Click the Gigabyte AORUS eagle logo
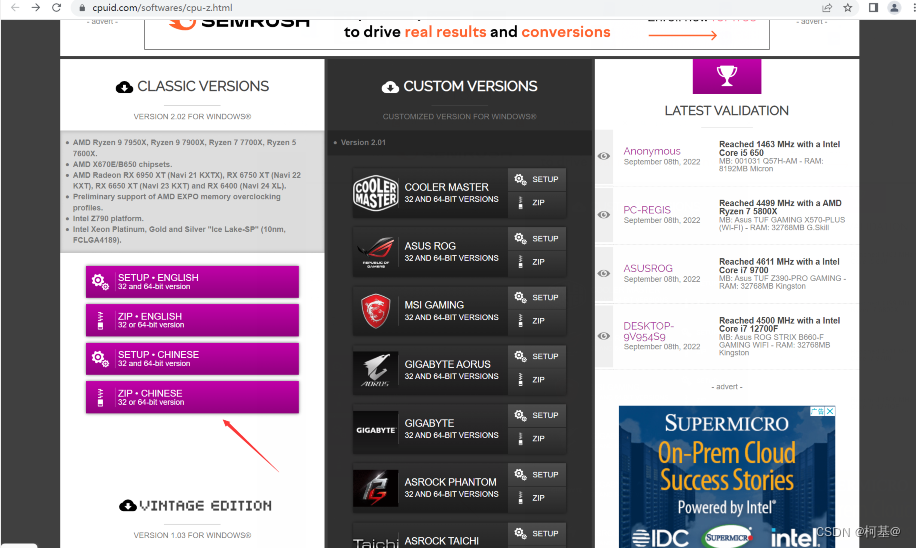This screenshot has height=548, width=916. [x=376, y=370]
